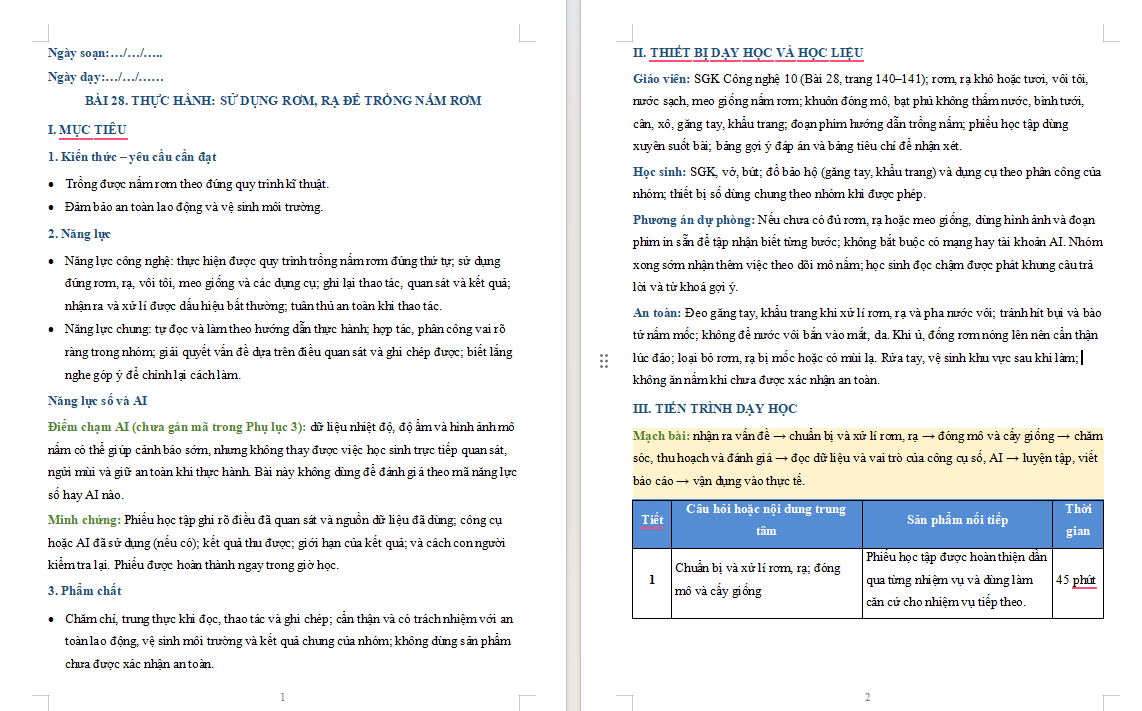Click the page number 2 footer
The height and width of the screenshot is (711, 1142).
click(x=867, y=697)
